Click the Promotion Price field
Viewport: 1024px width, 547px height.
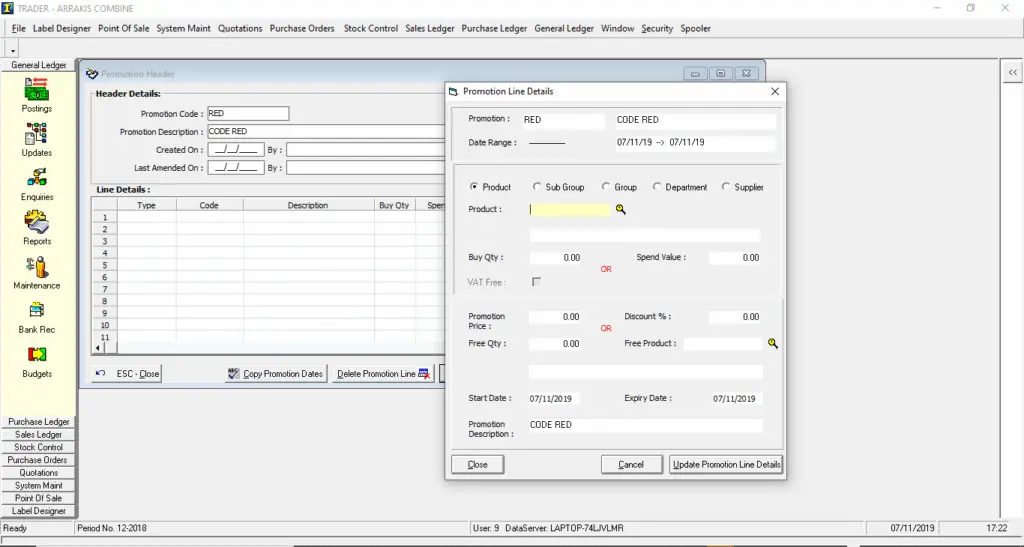555,317
